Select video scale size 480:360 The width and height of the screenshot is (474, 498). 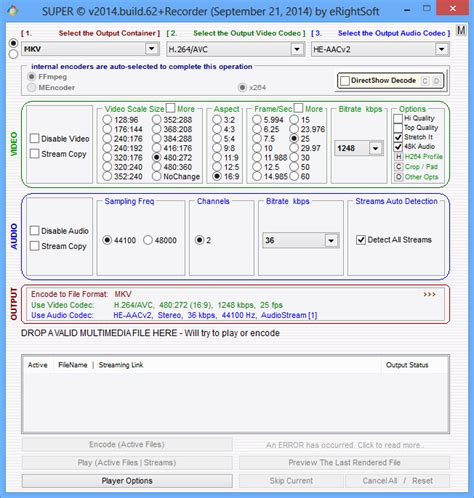coord(157,167)
